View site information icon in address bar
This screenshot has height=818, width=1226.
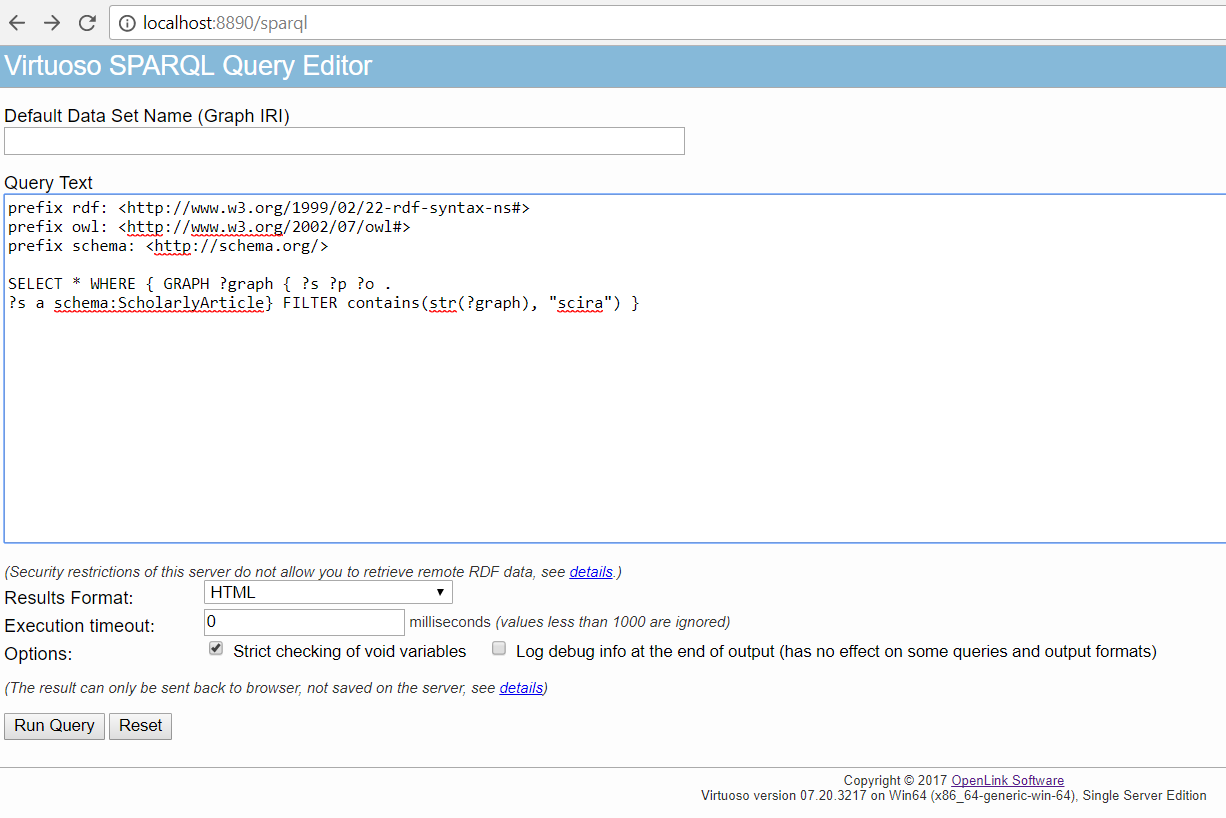pos(125,22)
